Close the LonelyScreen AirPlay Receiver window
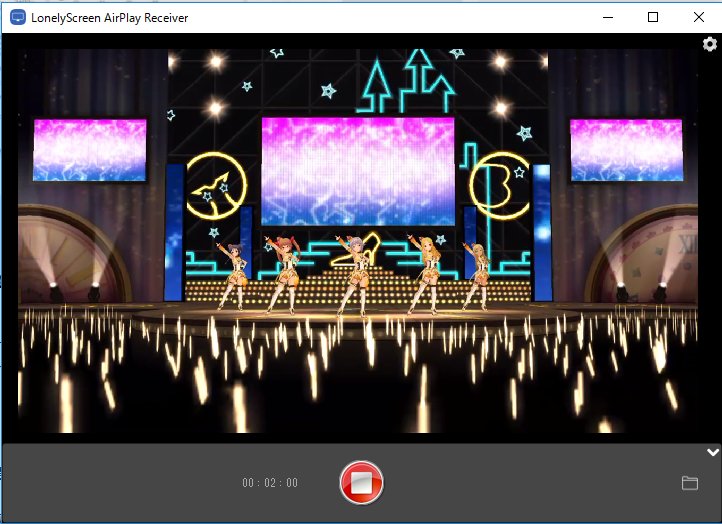The image size is (722, 524). click(x=699, y=17)
